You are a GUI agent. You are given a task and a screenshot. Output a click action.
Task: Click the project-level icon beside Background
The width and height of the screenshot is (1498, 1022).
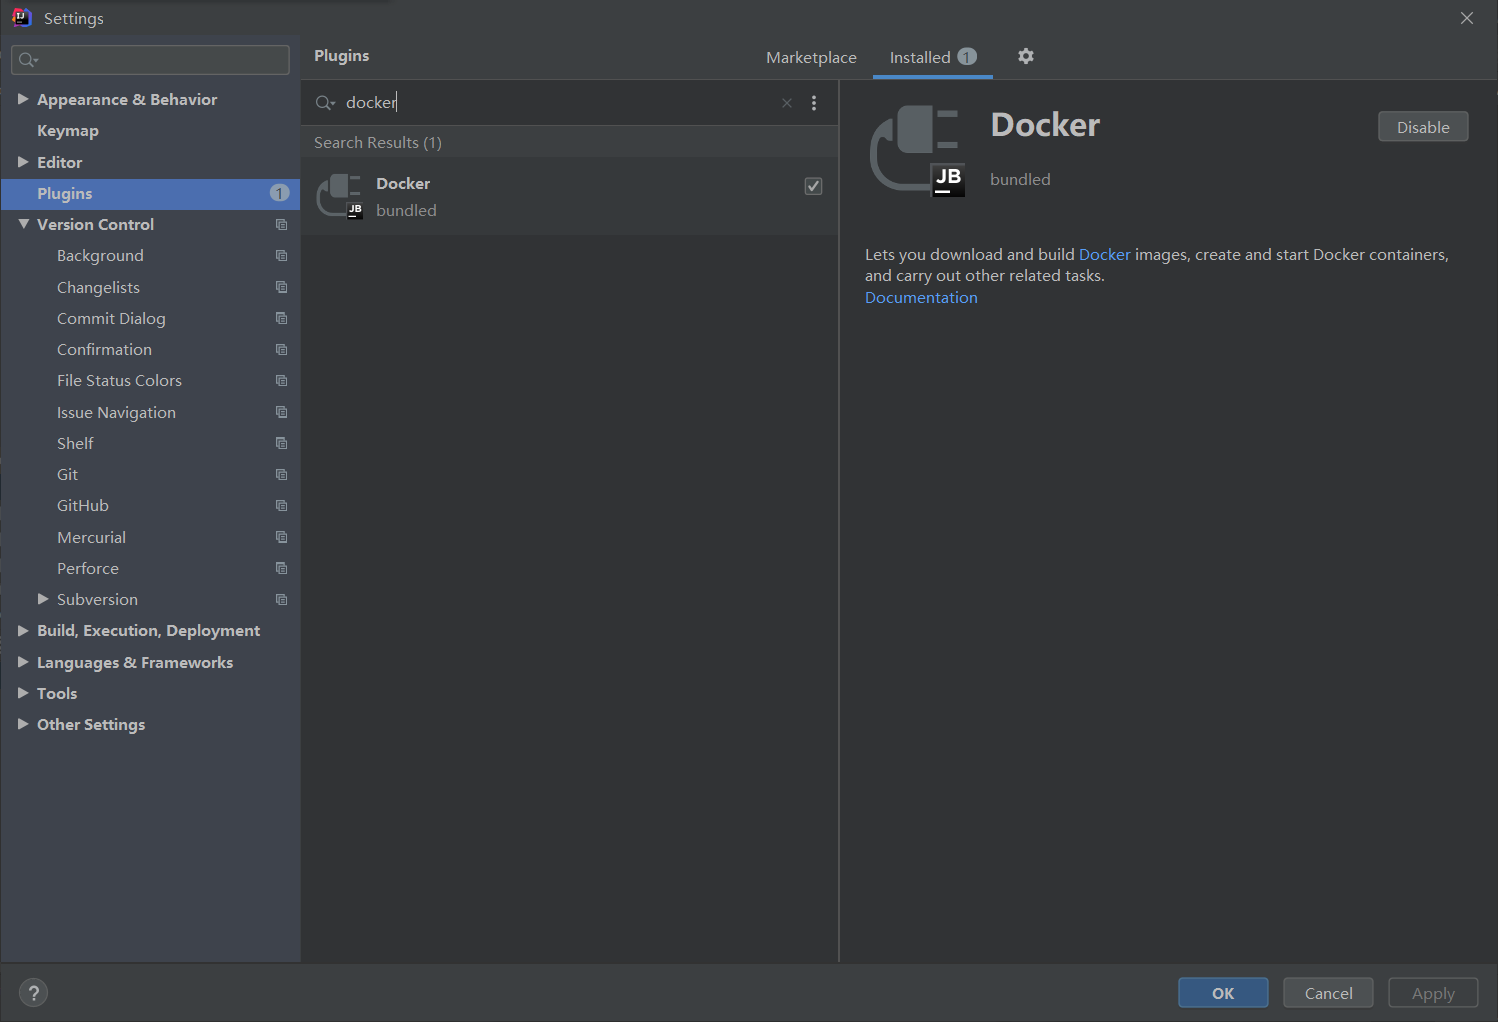[281, 256]
